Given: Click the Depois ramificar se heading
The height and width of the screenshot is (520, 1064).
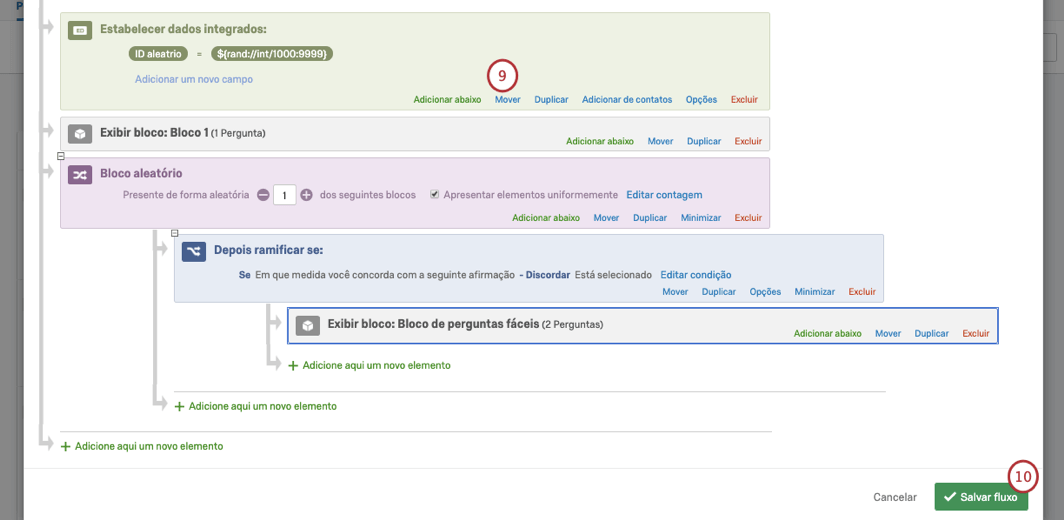Looking at the screenshot, I should 269,250.
